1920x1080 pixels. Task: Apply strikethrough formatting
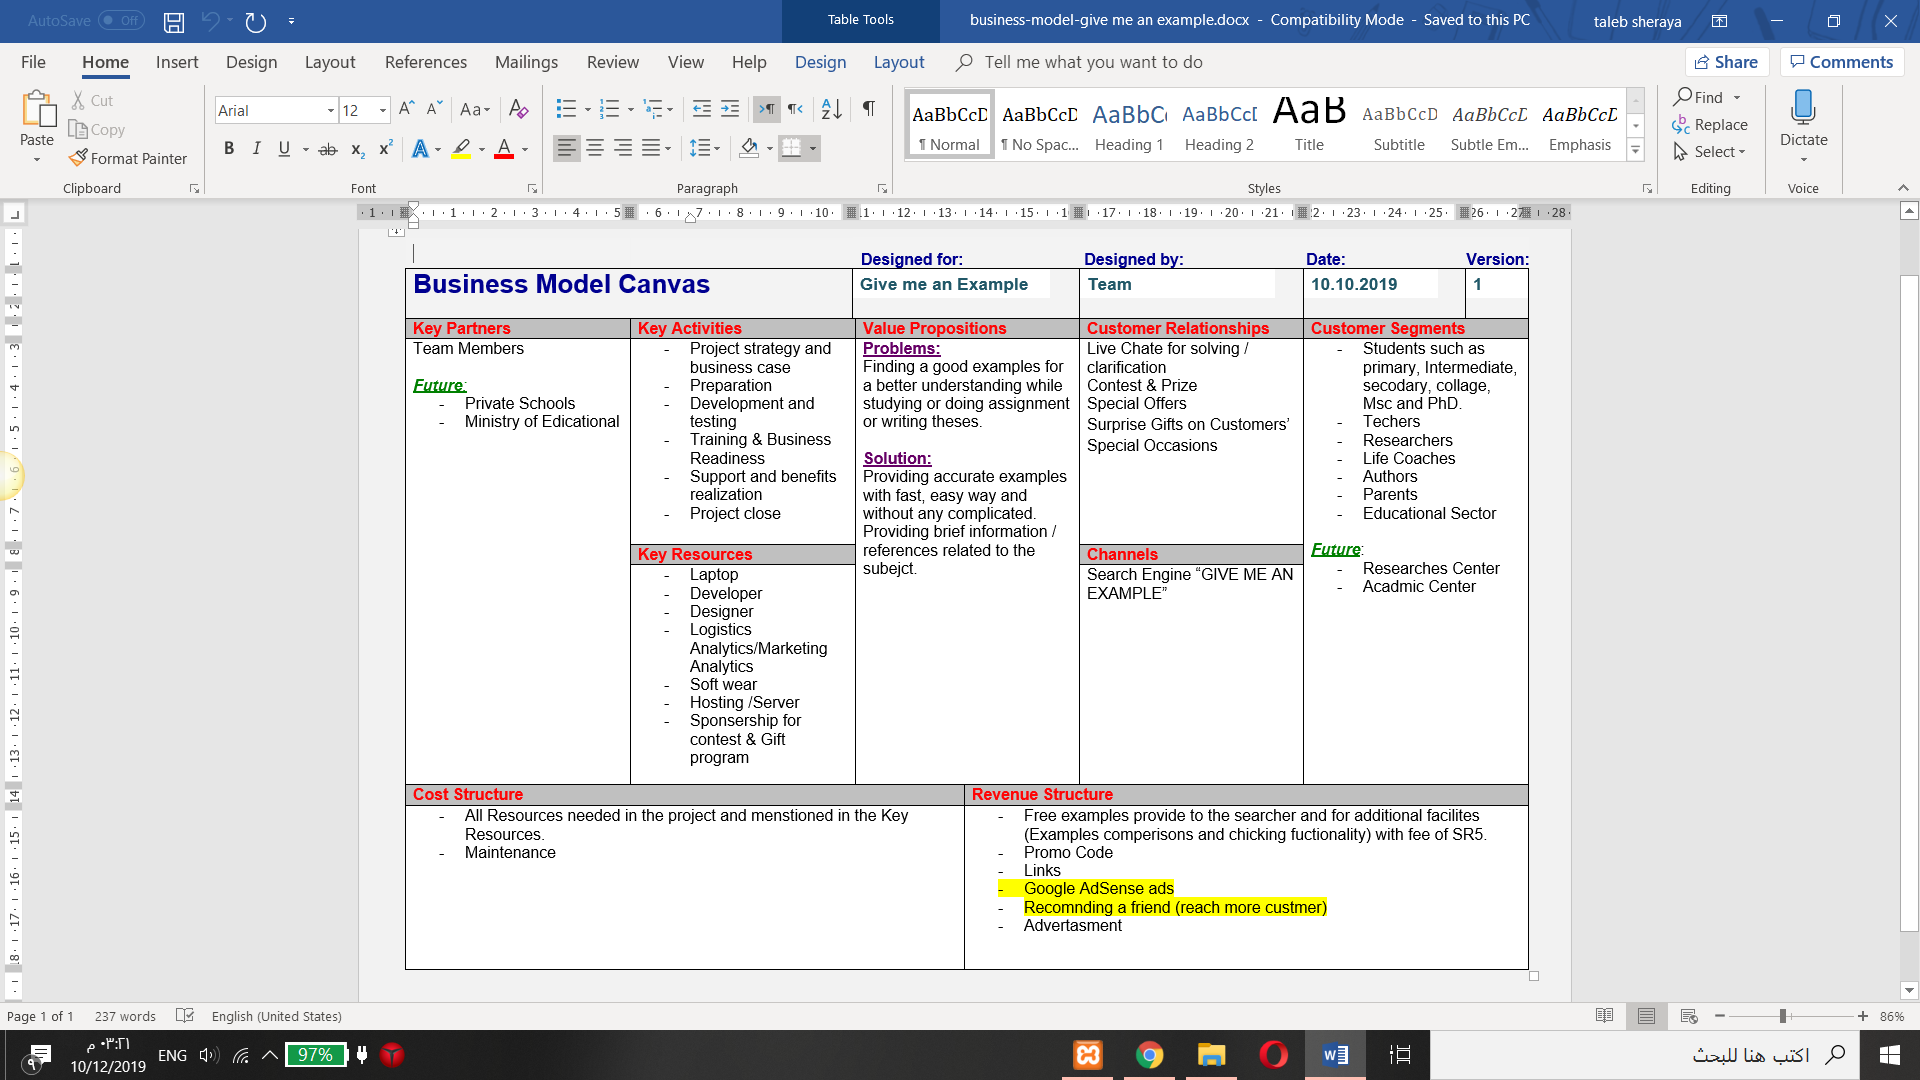pos(327,149)
